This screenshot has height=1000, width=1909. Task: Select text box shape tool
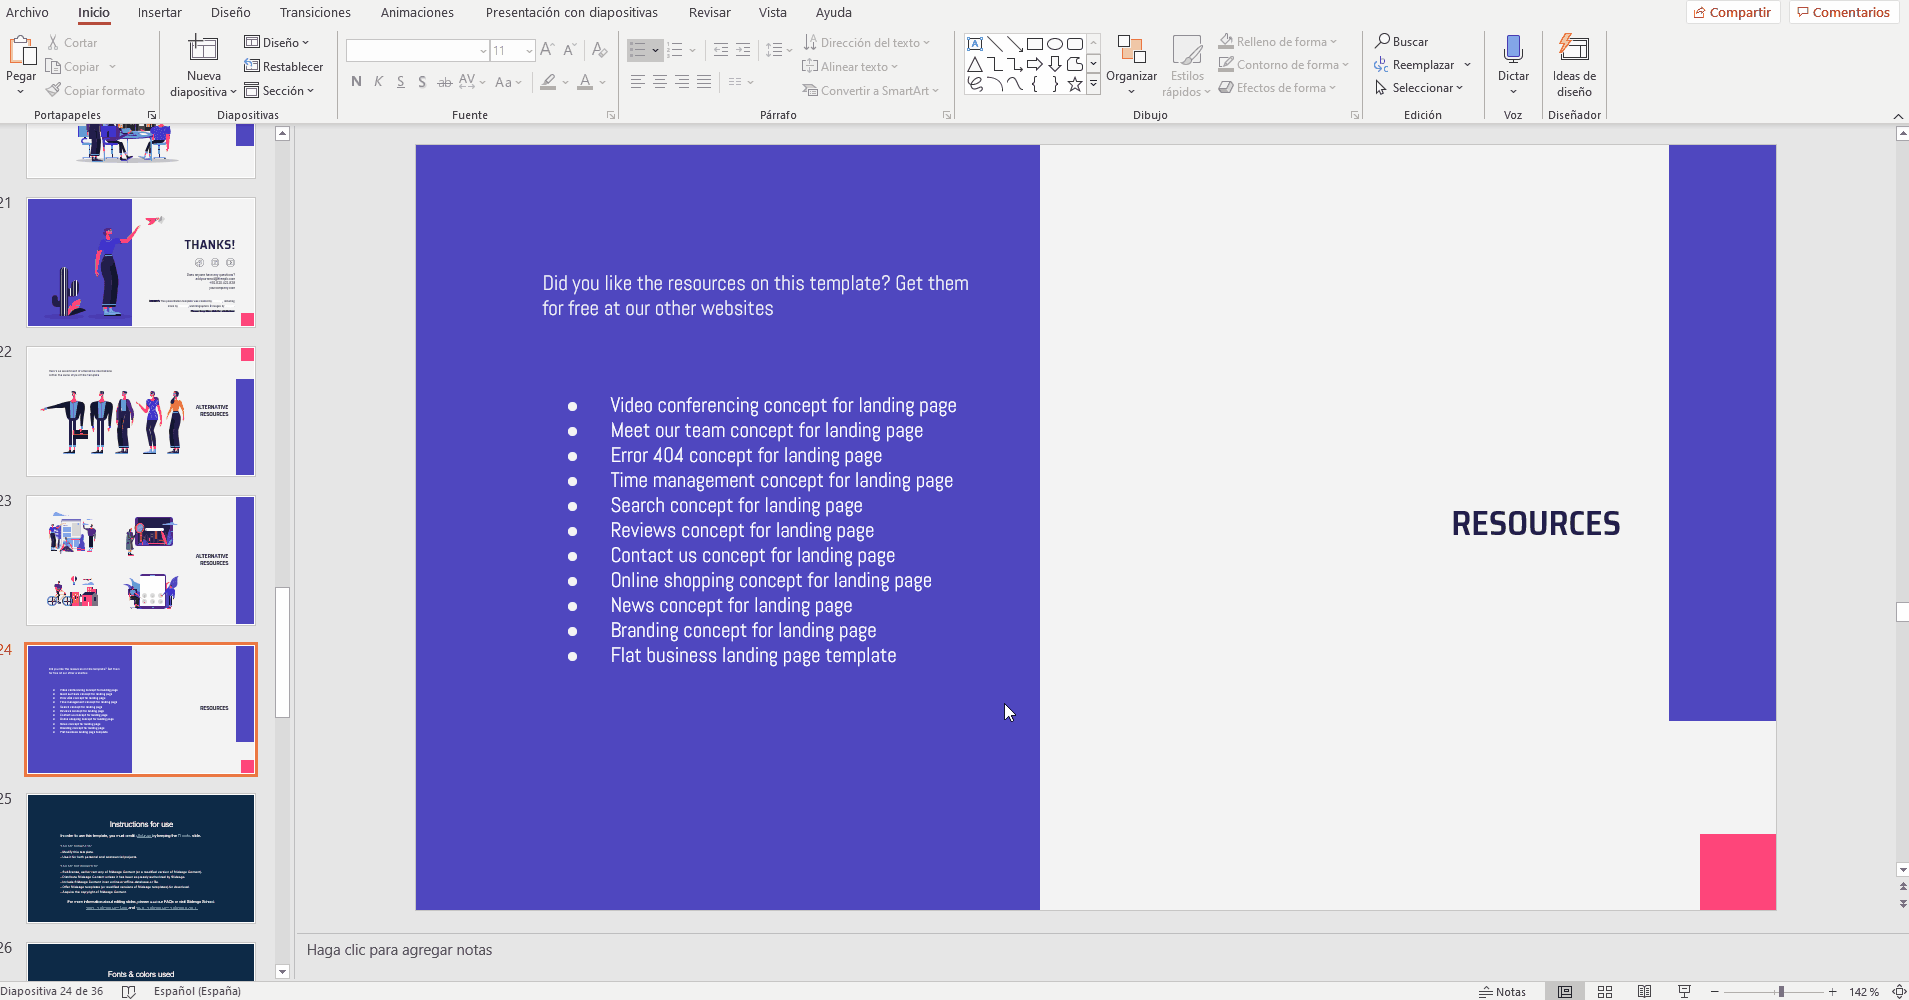click(975, 44)
